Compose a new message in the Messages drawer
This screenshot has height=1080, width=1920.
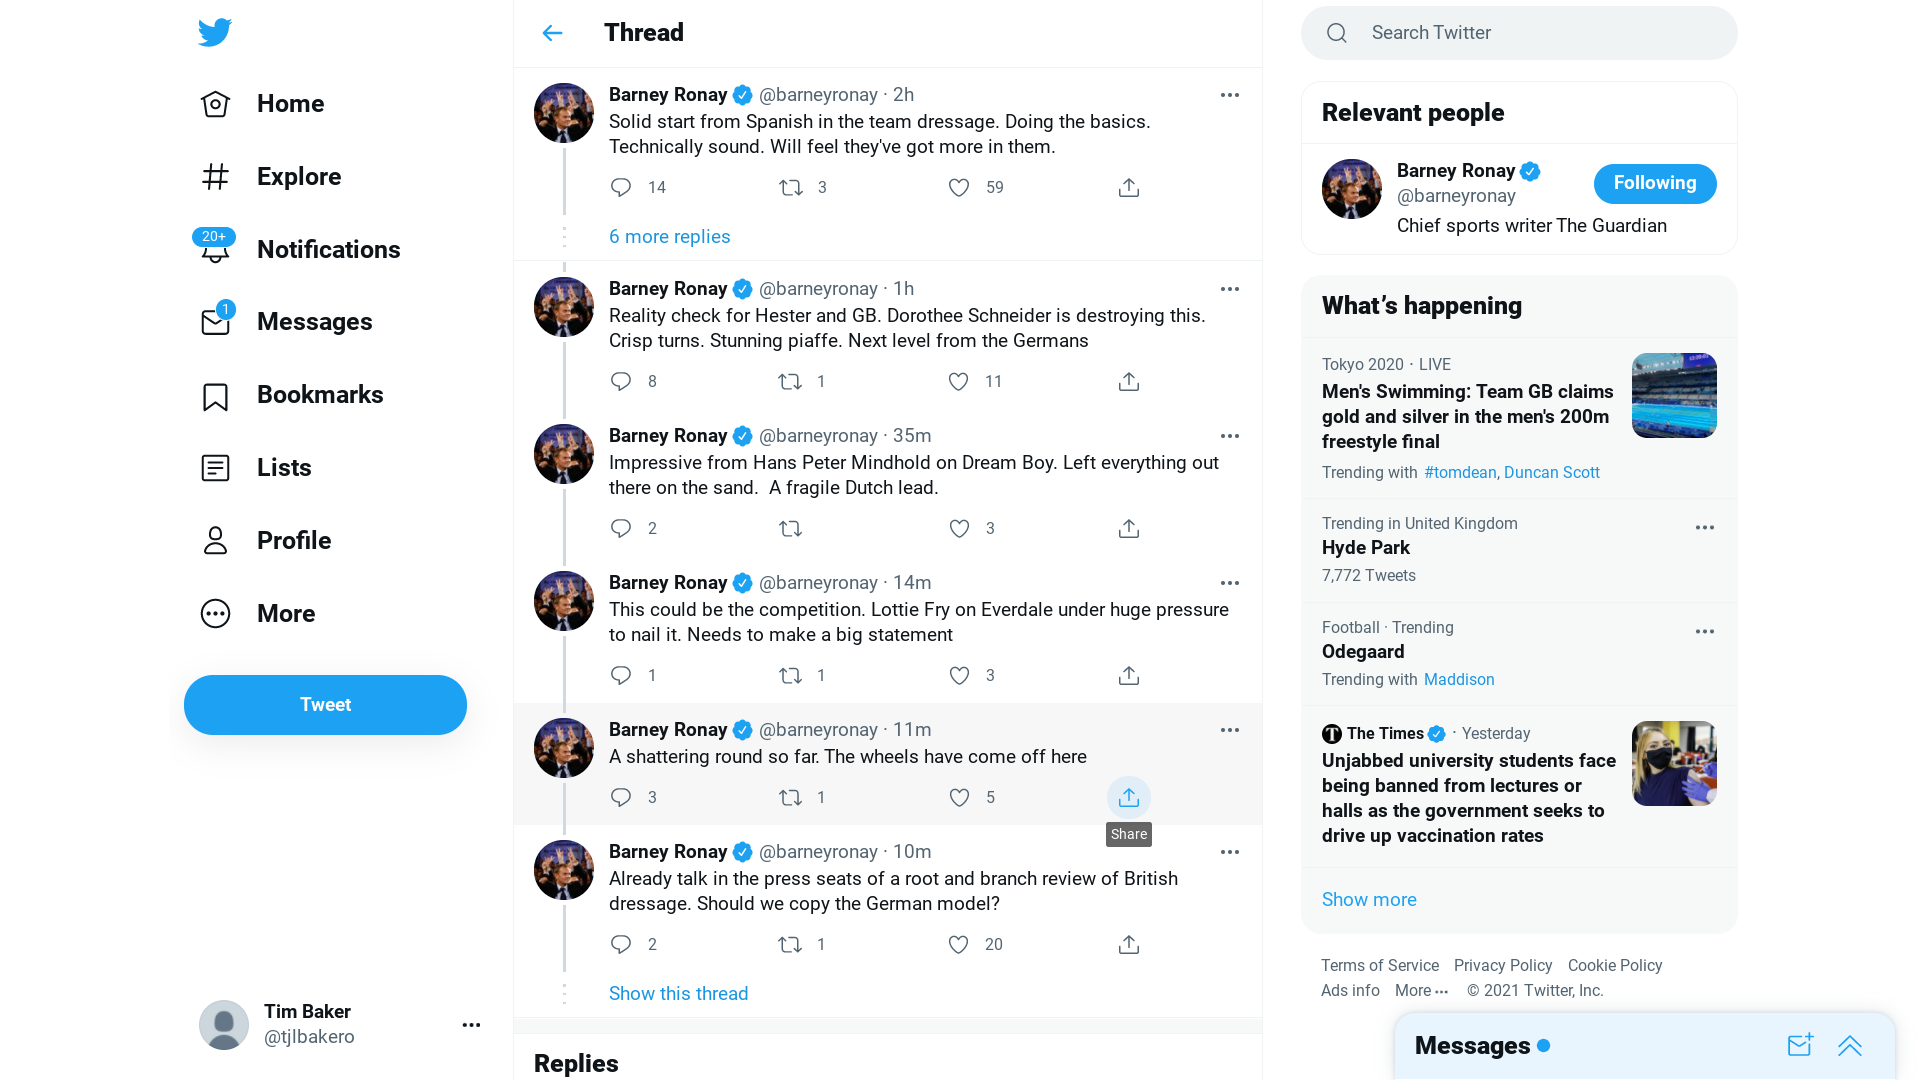pos(1799,1045)
